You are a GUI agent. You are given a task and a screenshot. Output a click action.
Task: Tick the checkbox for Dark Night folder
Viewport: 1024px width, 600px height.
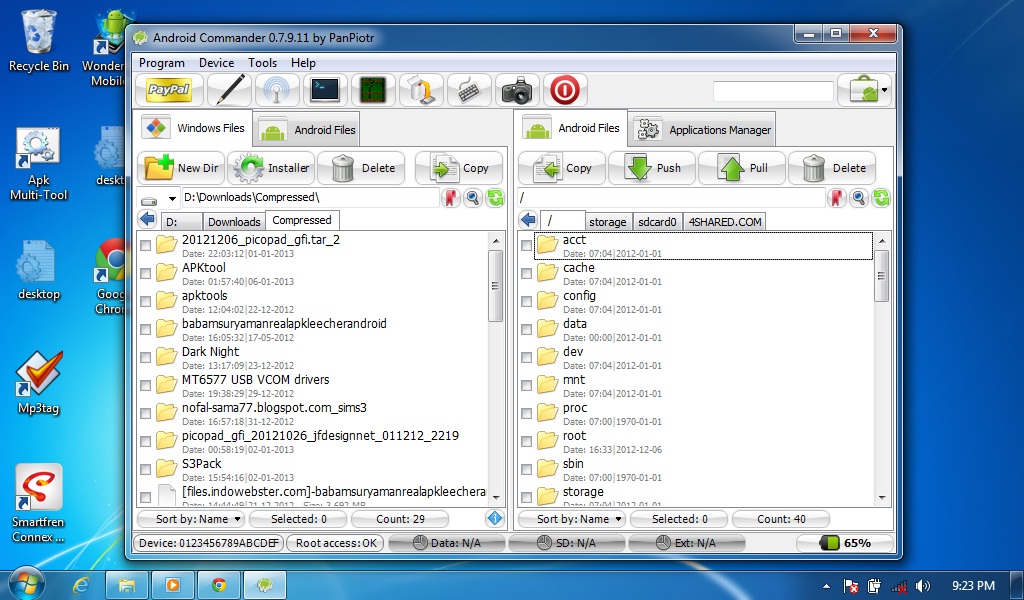point(146,357)
